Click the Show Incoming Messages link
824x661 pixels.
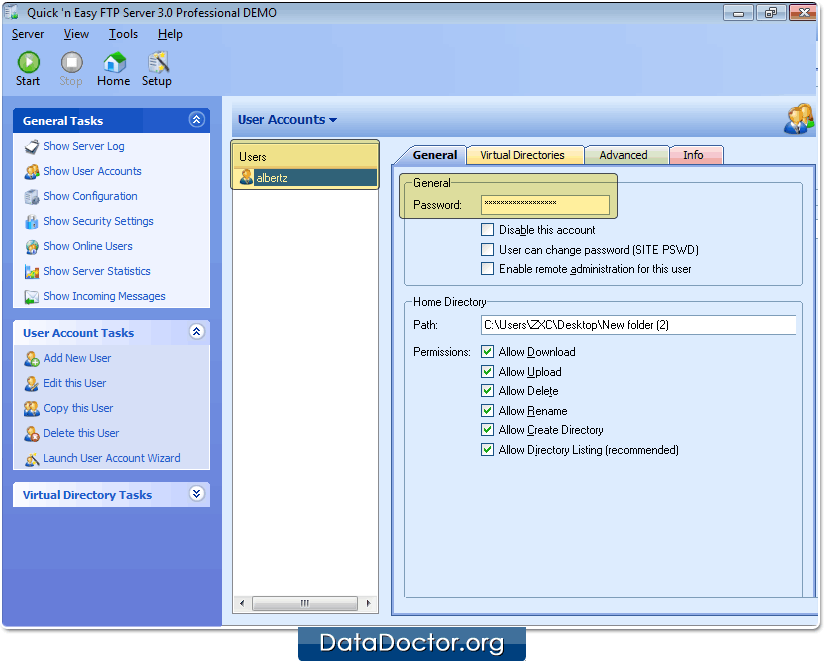104,296
